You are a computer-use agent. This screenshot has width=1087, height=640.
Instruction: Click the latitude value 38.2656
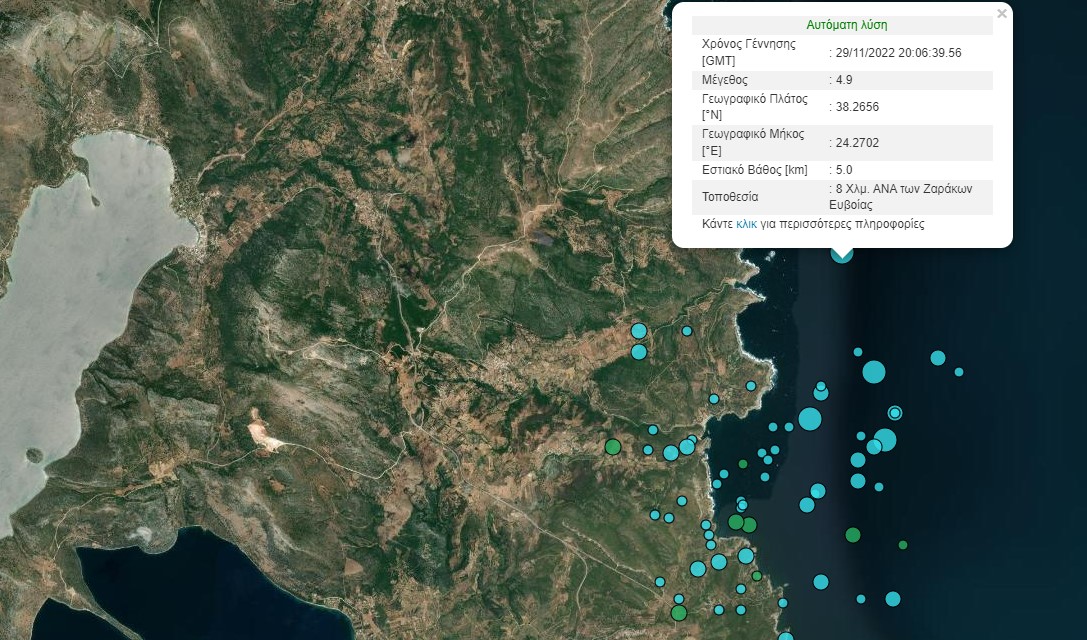click(x=857, y=106)
